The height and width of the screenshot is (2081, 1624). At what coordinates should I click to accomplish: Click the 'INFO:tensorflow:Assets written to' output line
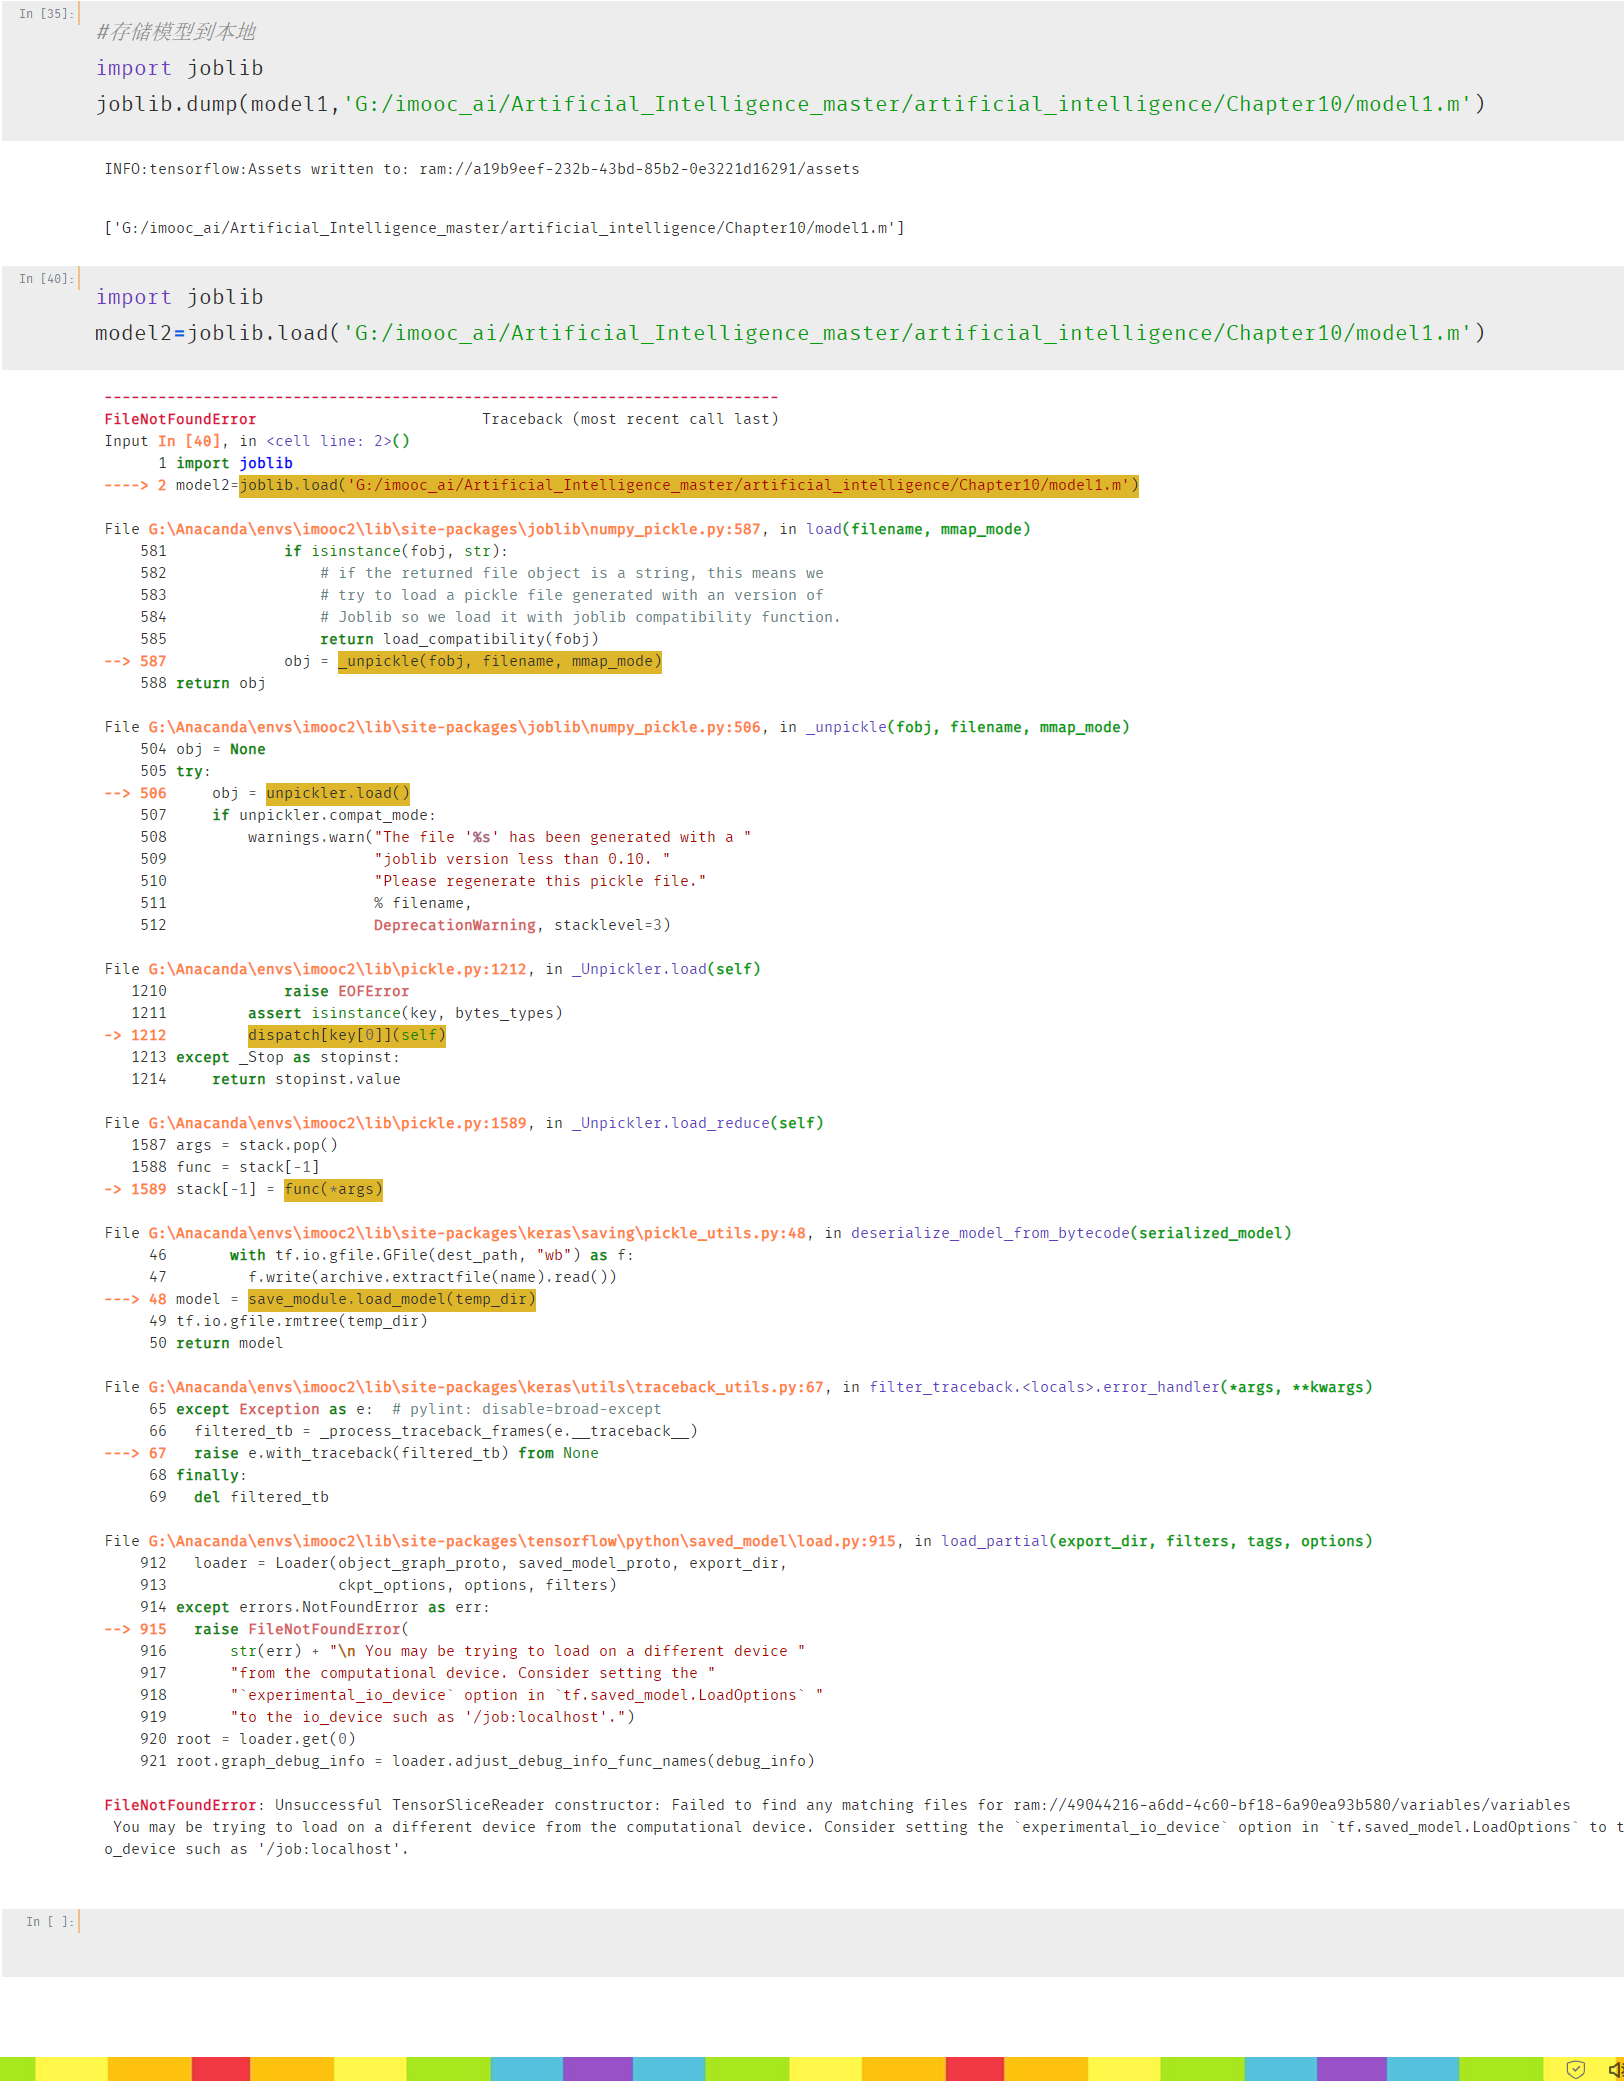pyautogui.click(x=482, y=169)
